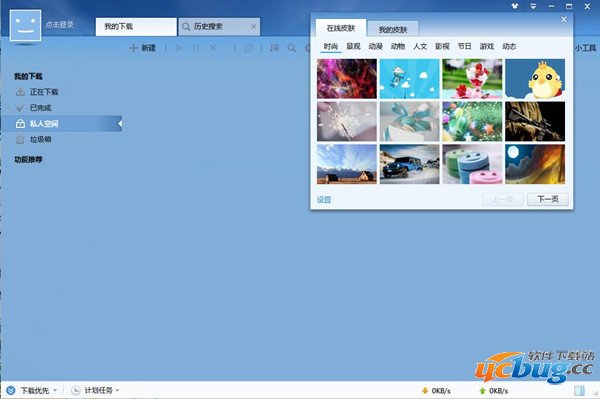Apply the teal ribbon gift box skin

409,122
